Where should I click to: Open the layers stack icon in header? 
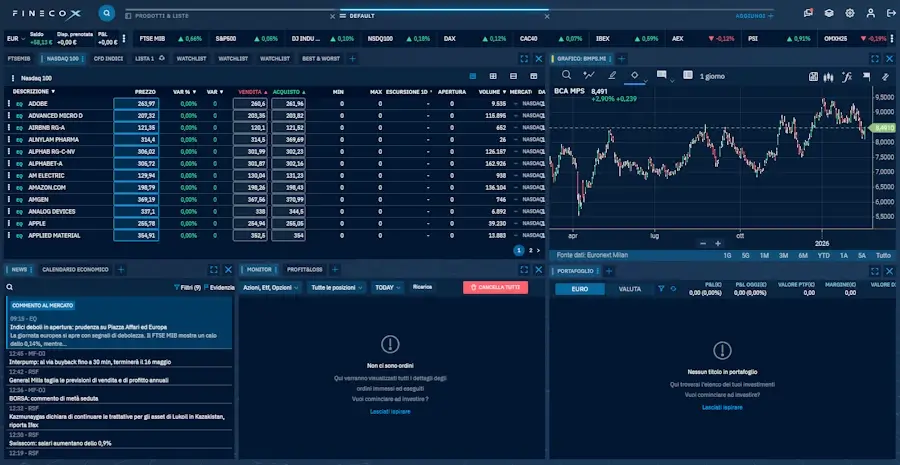(829, 13)
